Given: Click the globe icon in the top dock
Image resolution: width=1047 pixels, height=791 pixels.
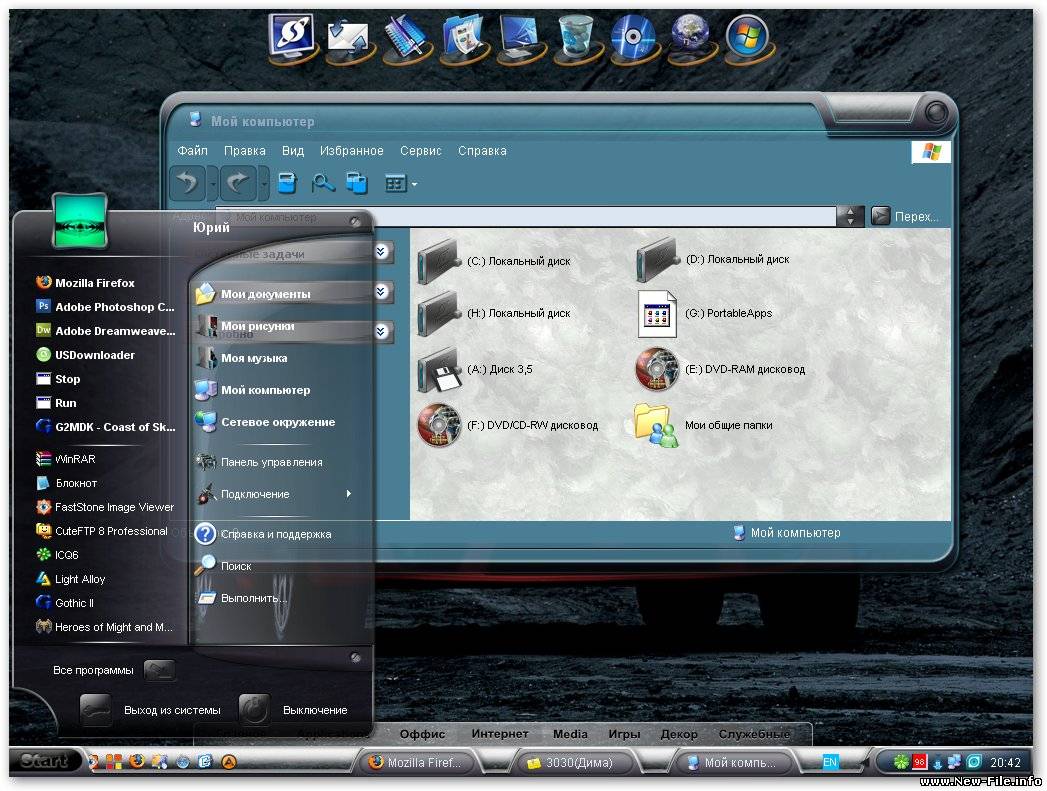Looking at the screenshot, I should click(690, 37).
